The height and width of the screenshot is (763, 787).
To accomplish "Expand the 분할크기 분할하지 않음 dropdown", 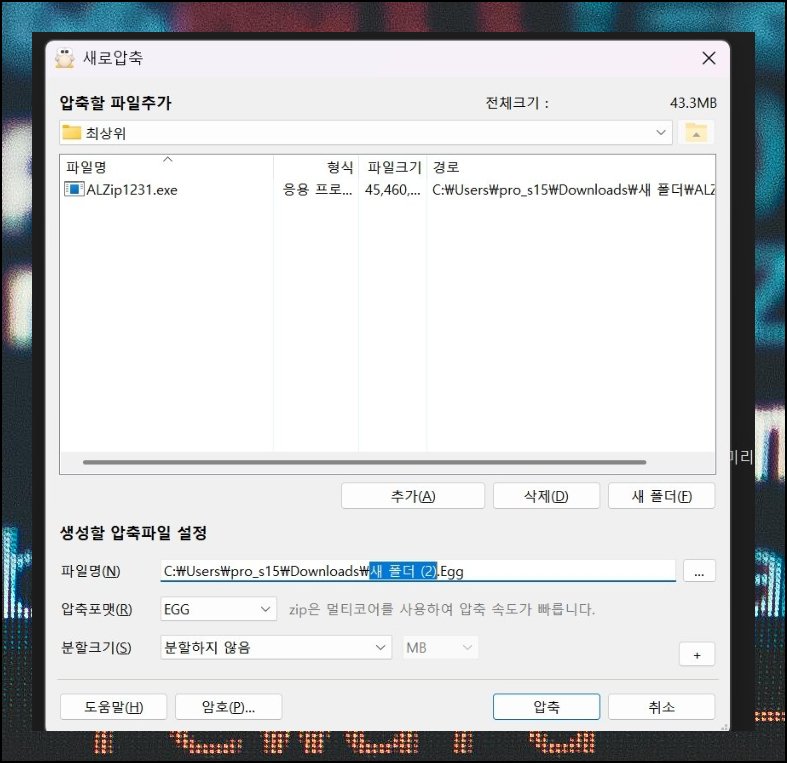I will [x=276, y=647].
